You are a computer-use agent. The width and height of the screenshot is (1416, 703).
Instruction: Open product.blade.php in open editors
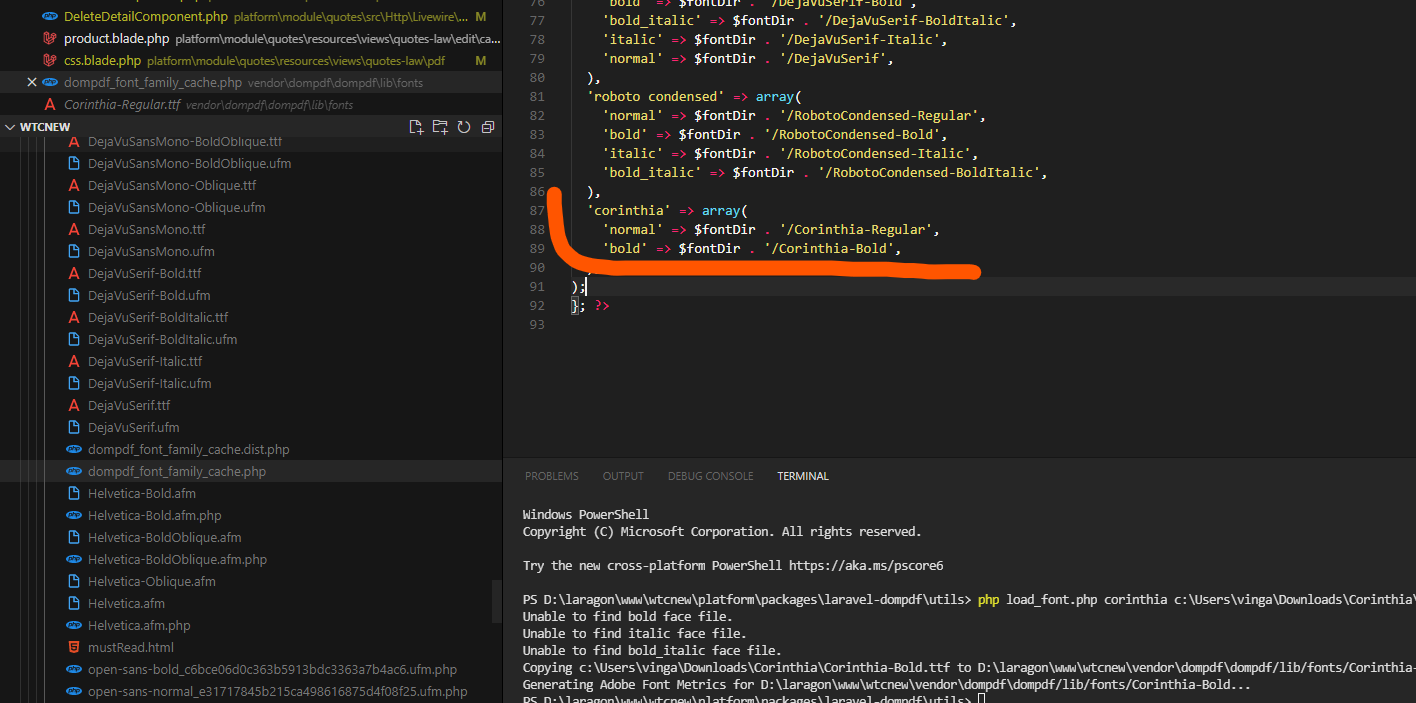click(x=117, y=39)
